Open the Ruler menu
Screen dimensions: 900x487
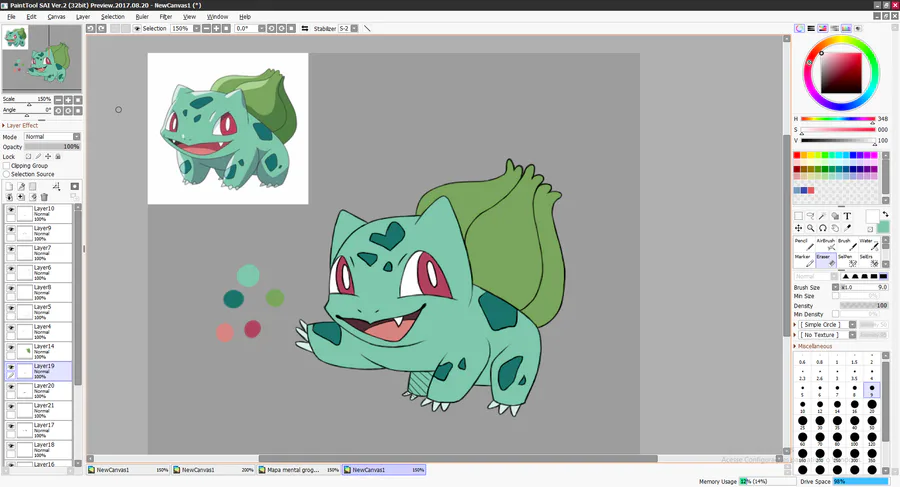[x=142, y=17]
